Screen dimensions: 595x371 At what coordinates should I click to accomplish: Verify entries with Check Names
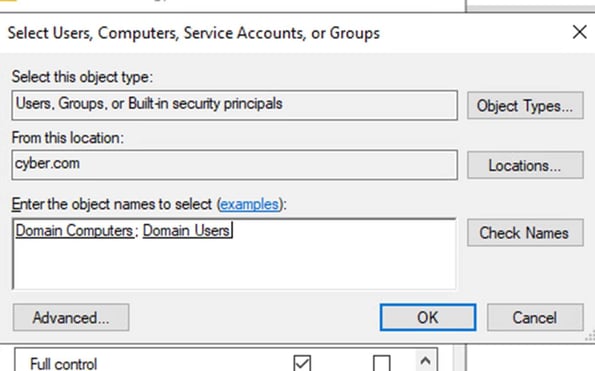(525, 233)
